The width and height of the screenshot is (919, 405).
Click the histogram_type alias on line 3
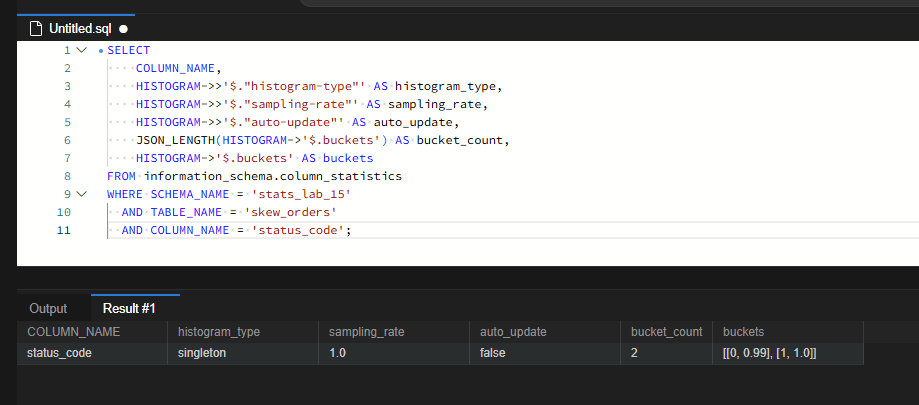(445, 86)
